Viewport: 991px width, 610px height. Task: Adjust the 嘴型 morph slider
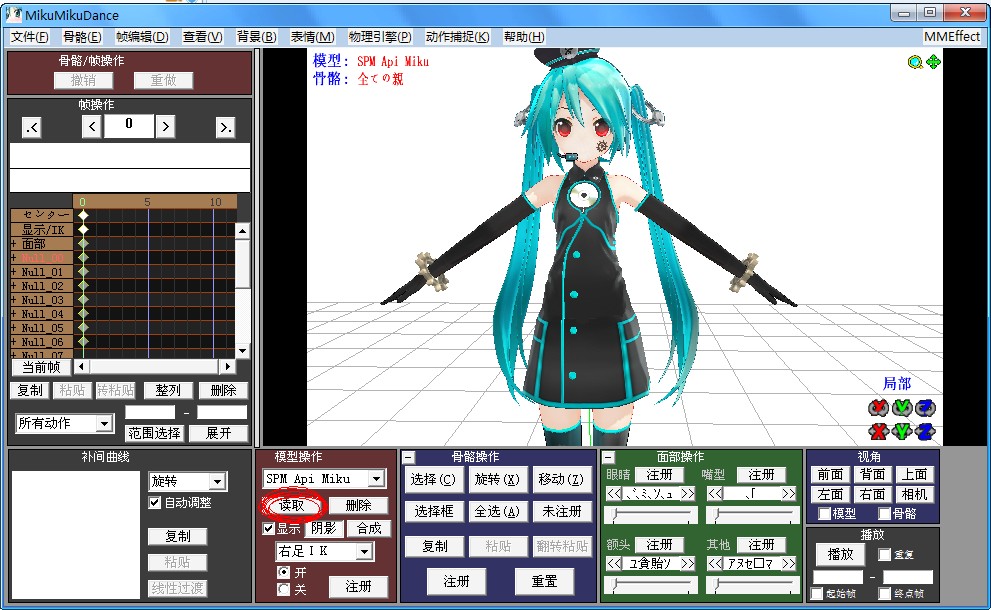pos(753,515)
